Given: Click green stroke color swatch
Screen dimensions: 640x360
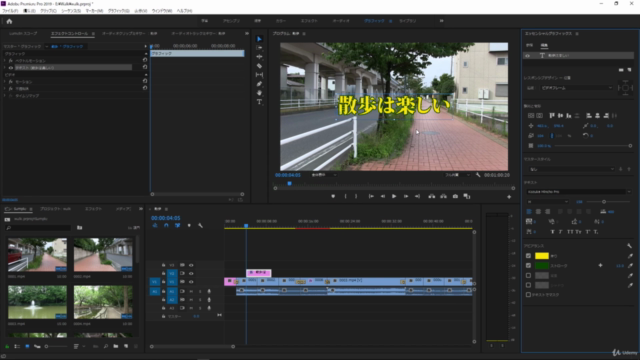Looking at the screenshot, I should pyautogui.click(x=542, y=266).
